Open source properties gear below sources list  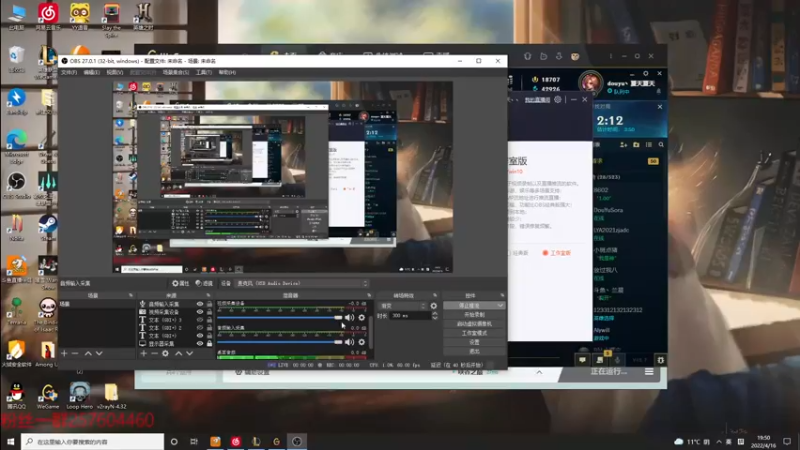click(x=165, y=353)
